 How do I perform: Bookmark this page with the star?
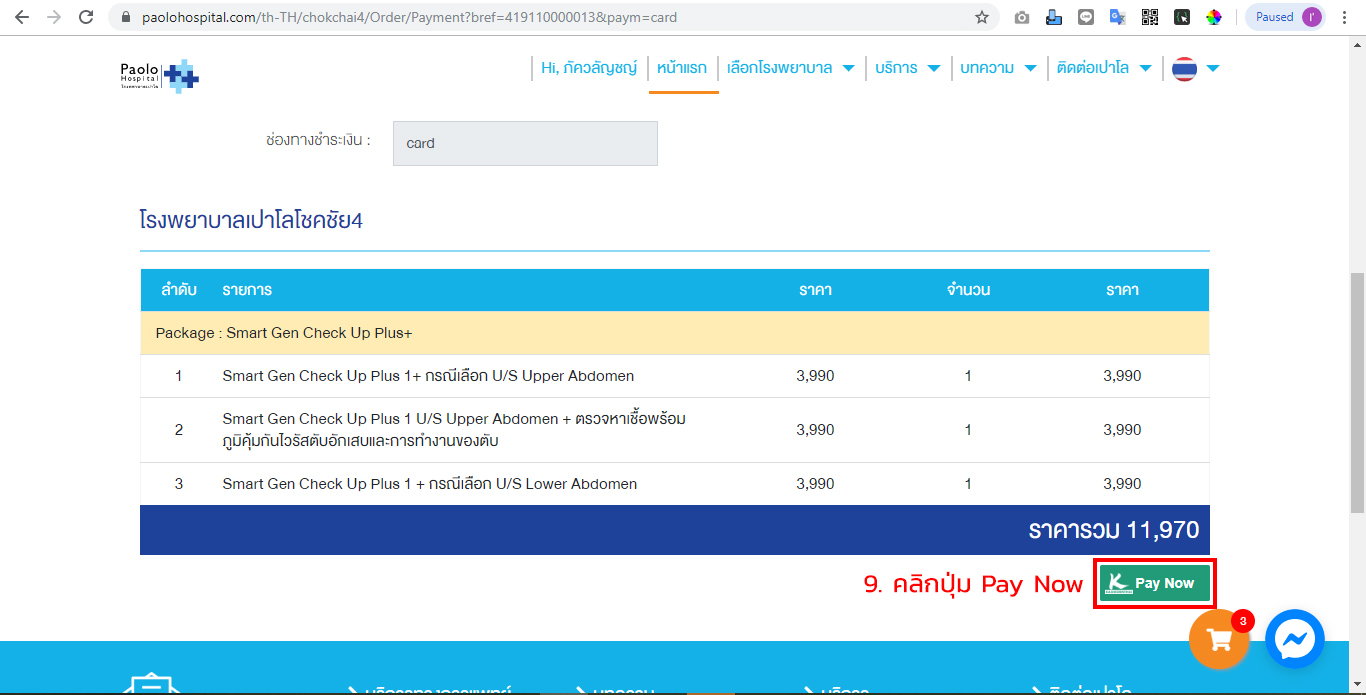pos(982,17)
